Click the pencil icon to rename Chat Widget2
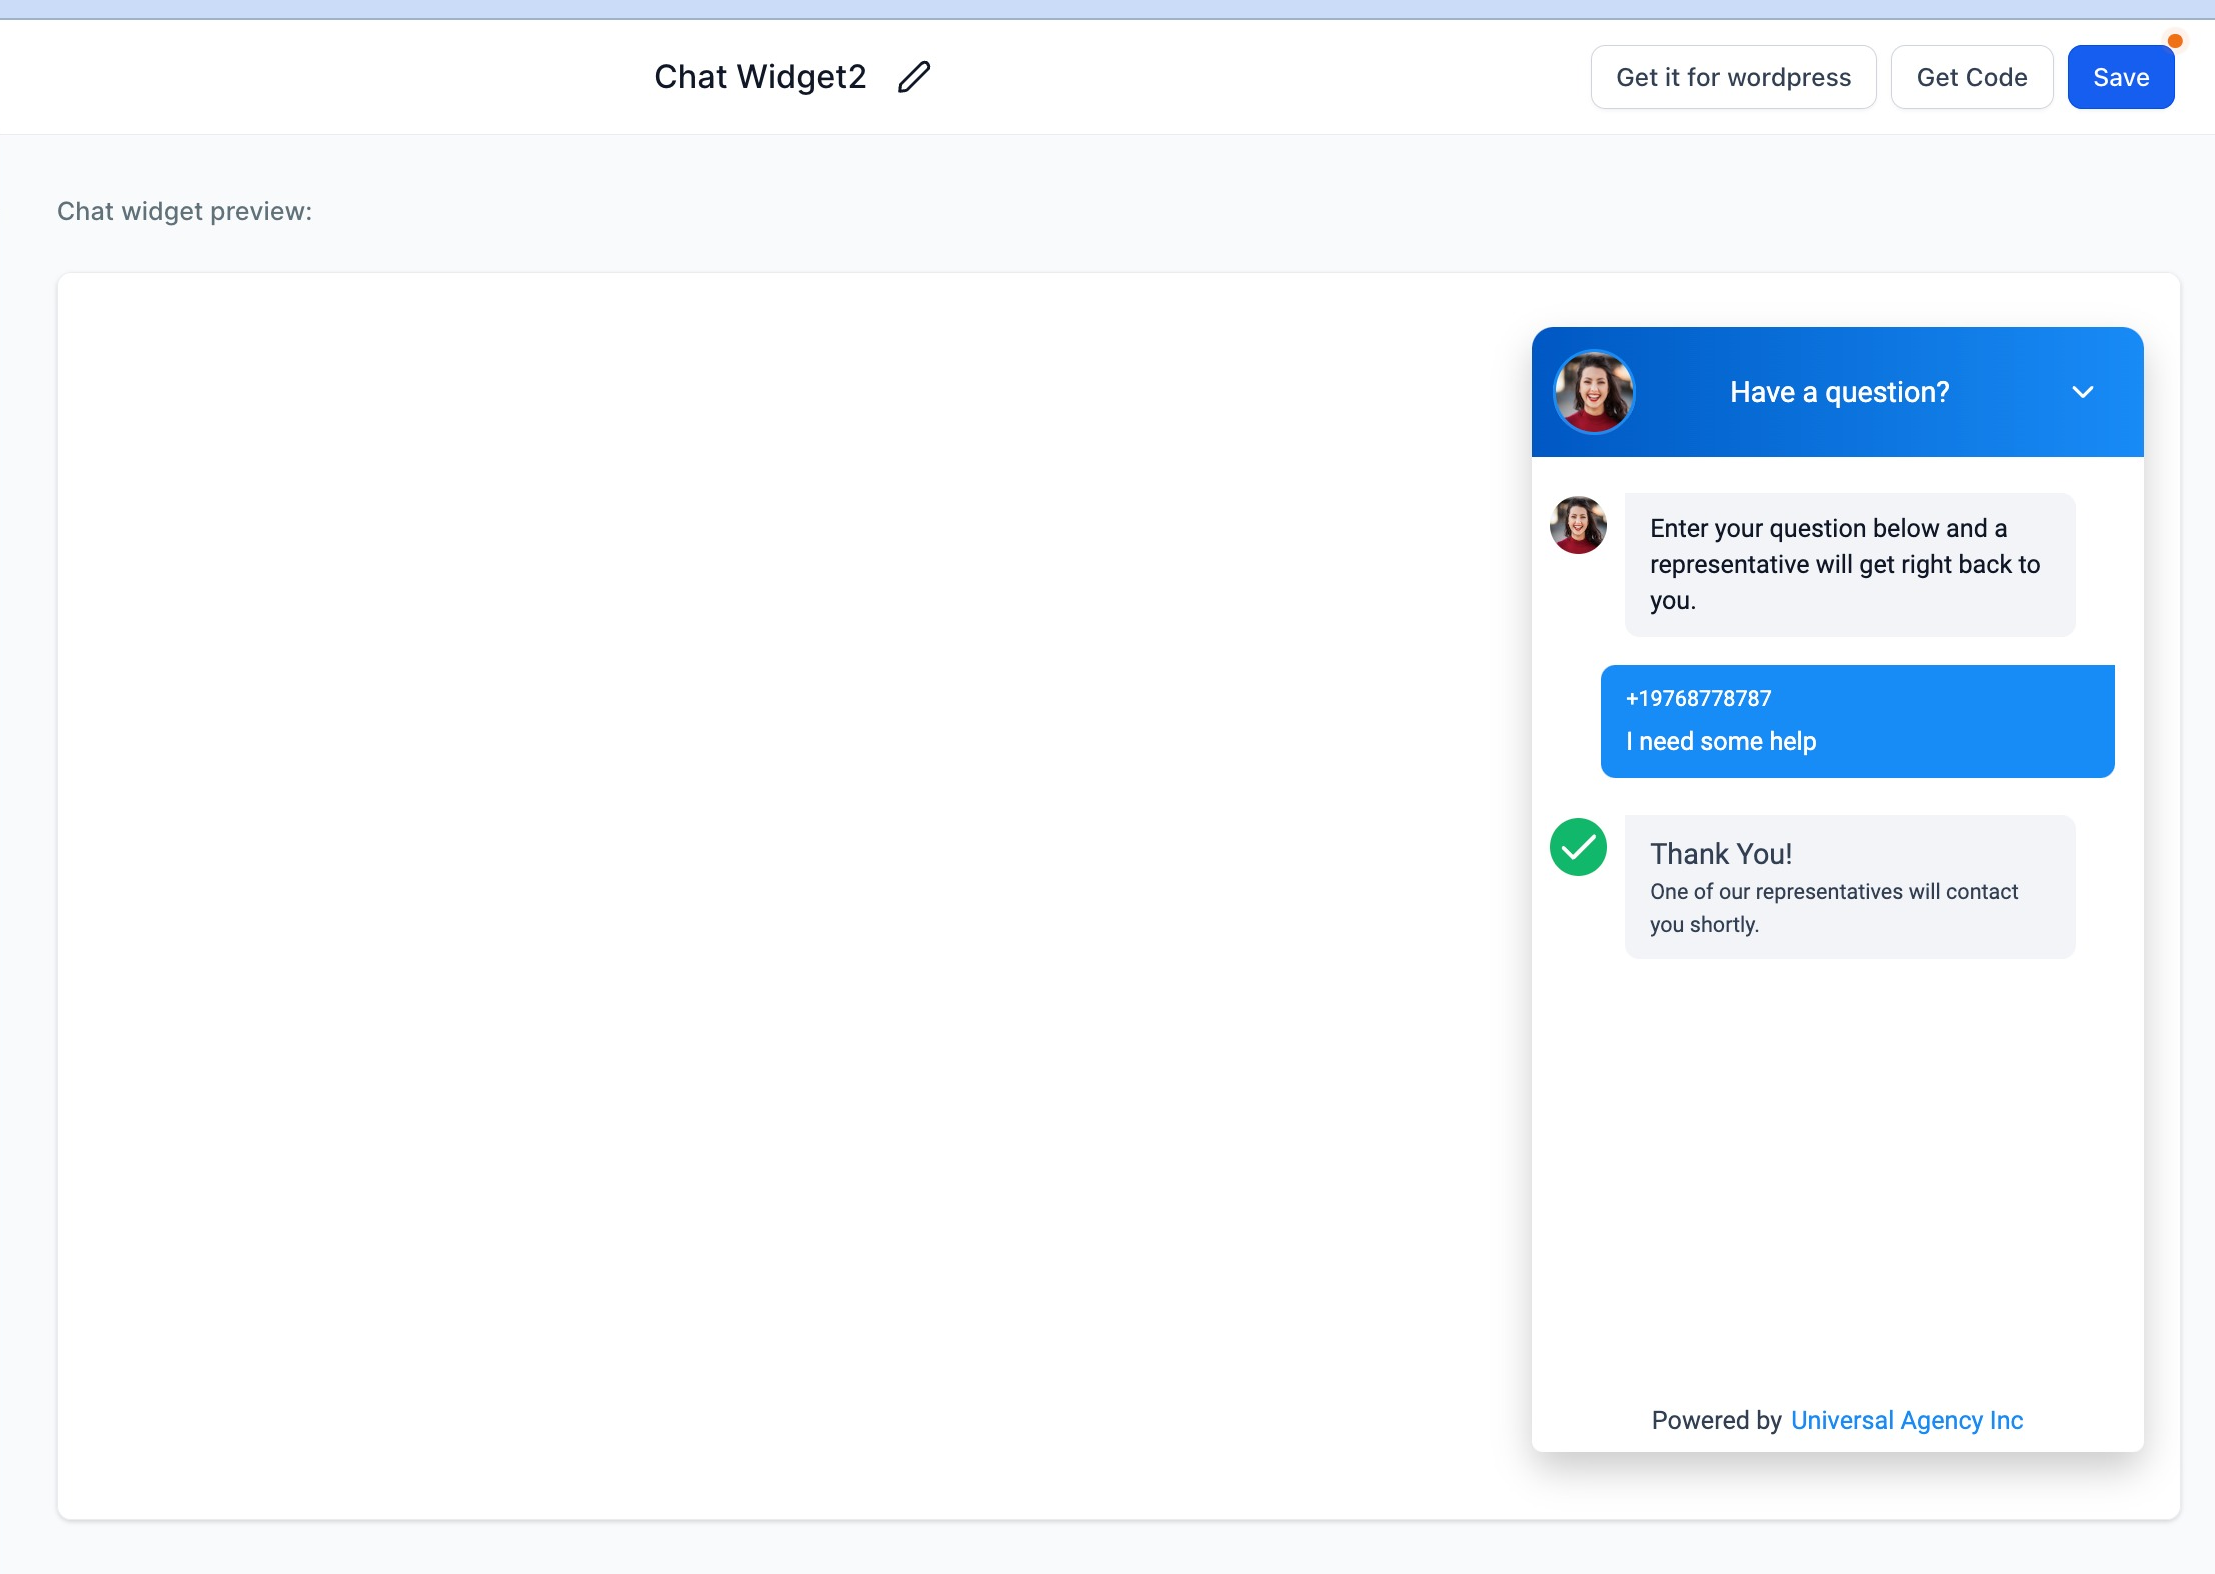The height and width of the screenshot is (1574, 2215). click(x=913, y=77)
